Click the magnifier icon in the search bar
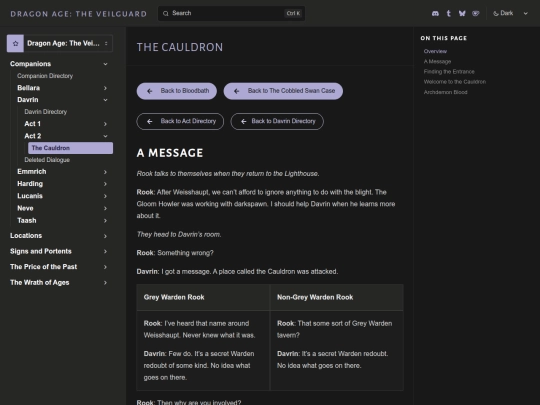Image resolution: width=540 pixels, height=405 pixels. point(166,13)
